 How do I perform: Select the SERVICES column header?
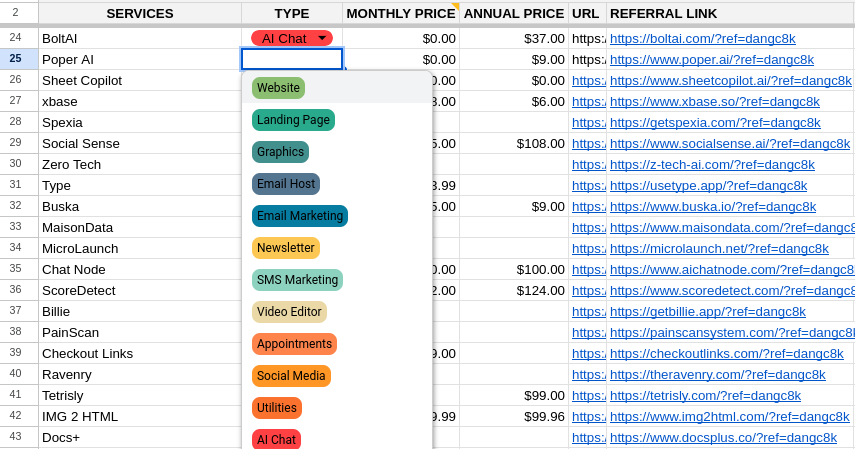140,14
